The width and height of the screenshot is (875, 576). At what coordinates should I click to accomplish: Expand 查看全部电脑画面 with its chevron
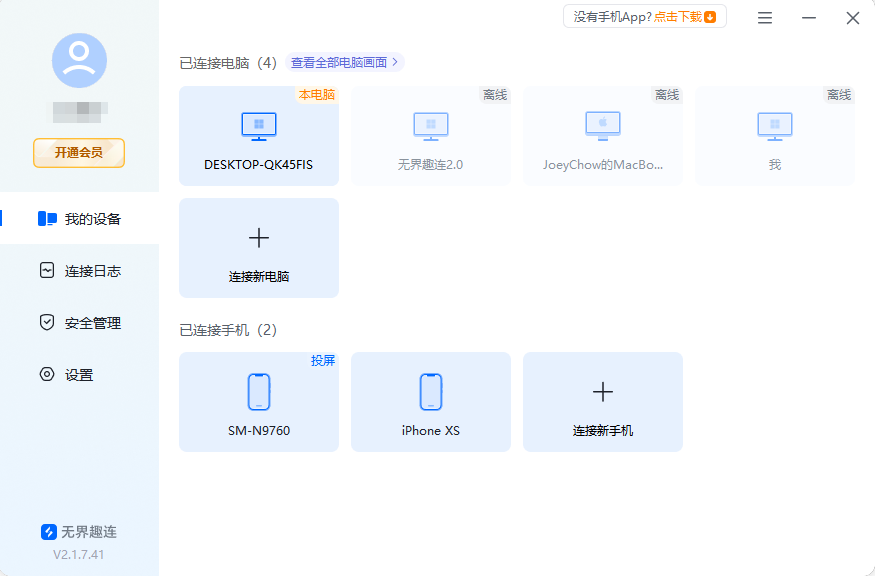[396, 62]
